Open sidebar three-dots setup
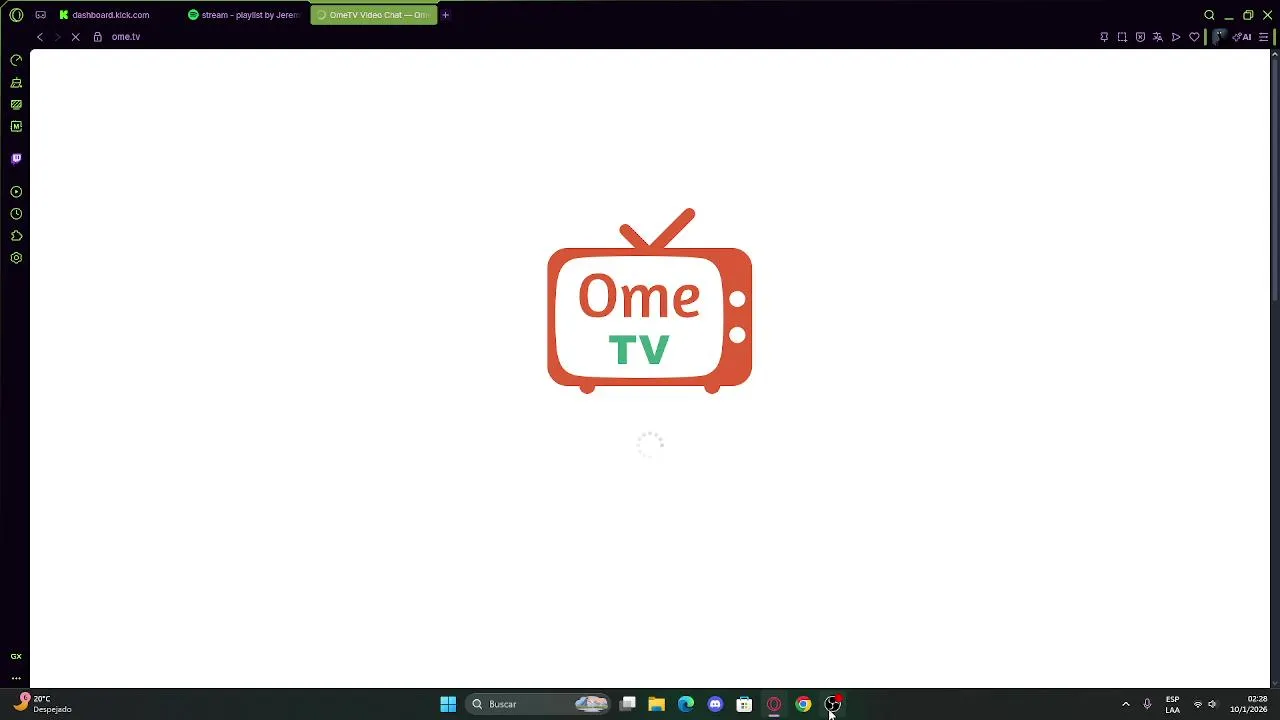The image size is (1280, 720). point(16,678)
